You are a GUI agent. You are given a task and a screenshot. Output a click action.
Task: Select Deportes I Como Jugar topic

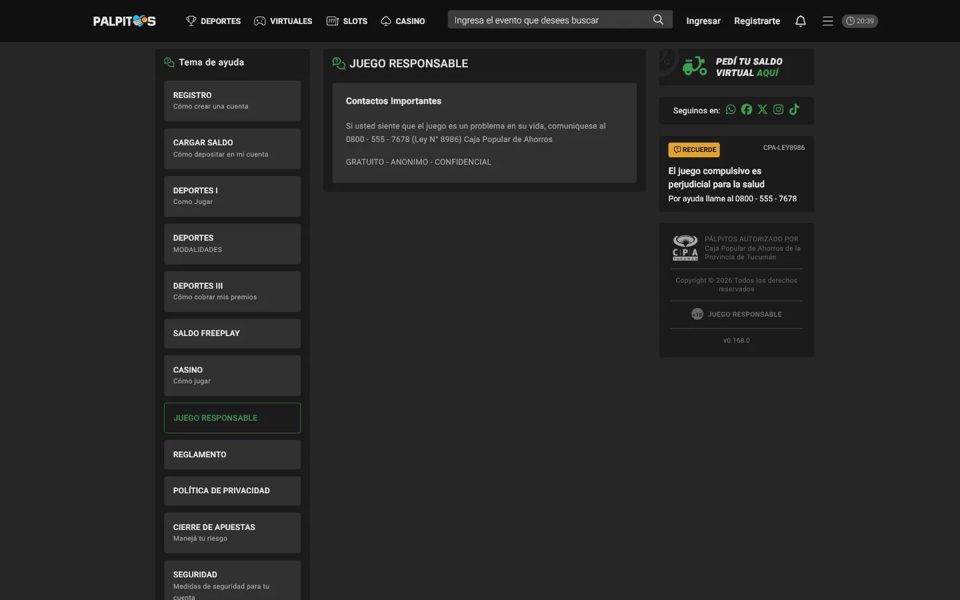coord(232,197)
